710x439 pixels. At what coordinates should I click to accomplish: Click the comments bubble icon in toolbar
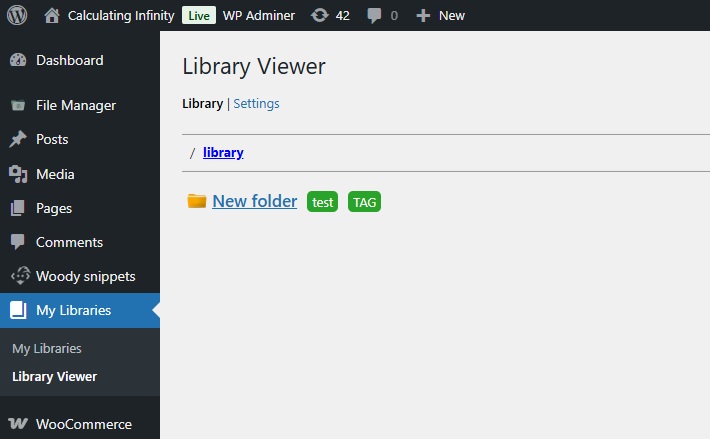tap(374, 16)
